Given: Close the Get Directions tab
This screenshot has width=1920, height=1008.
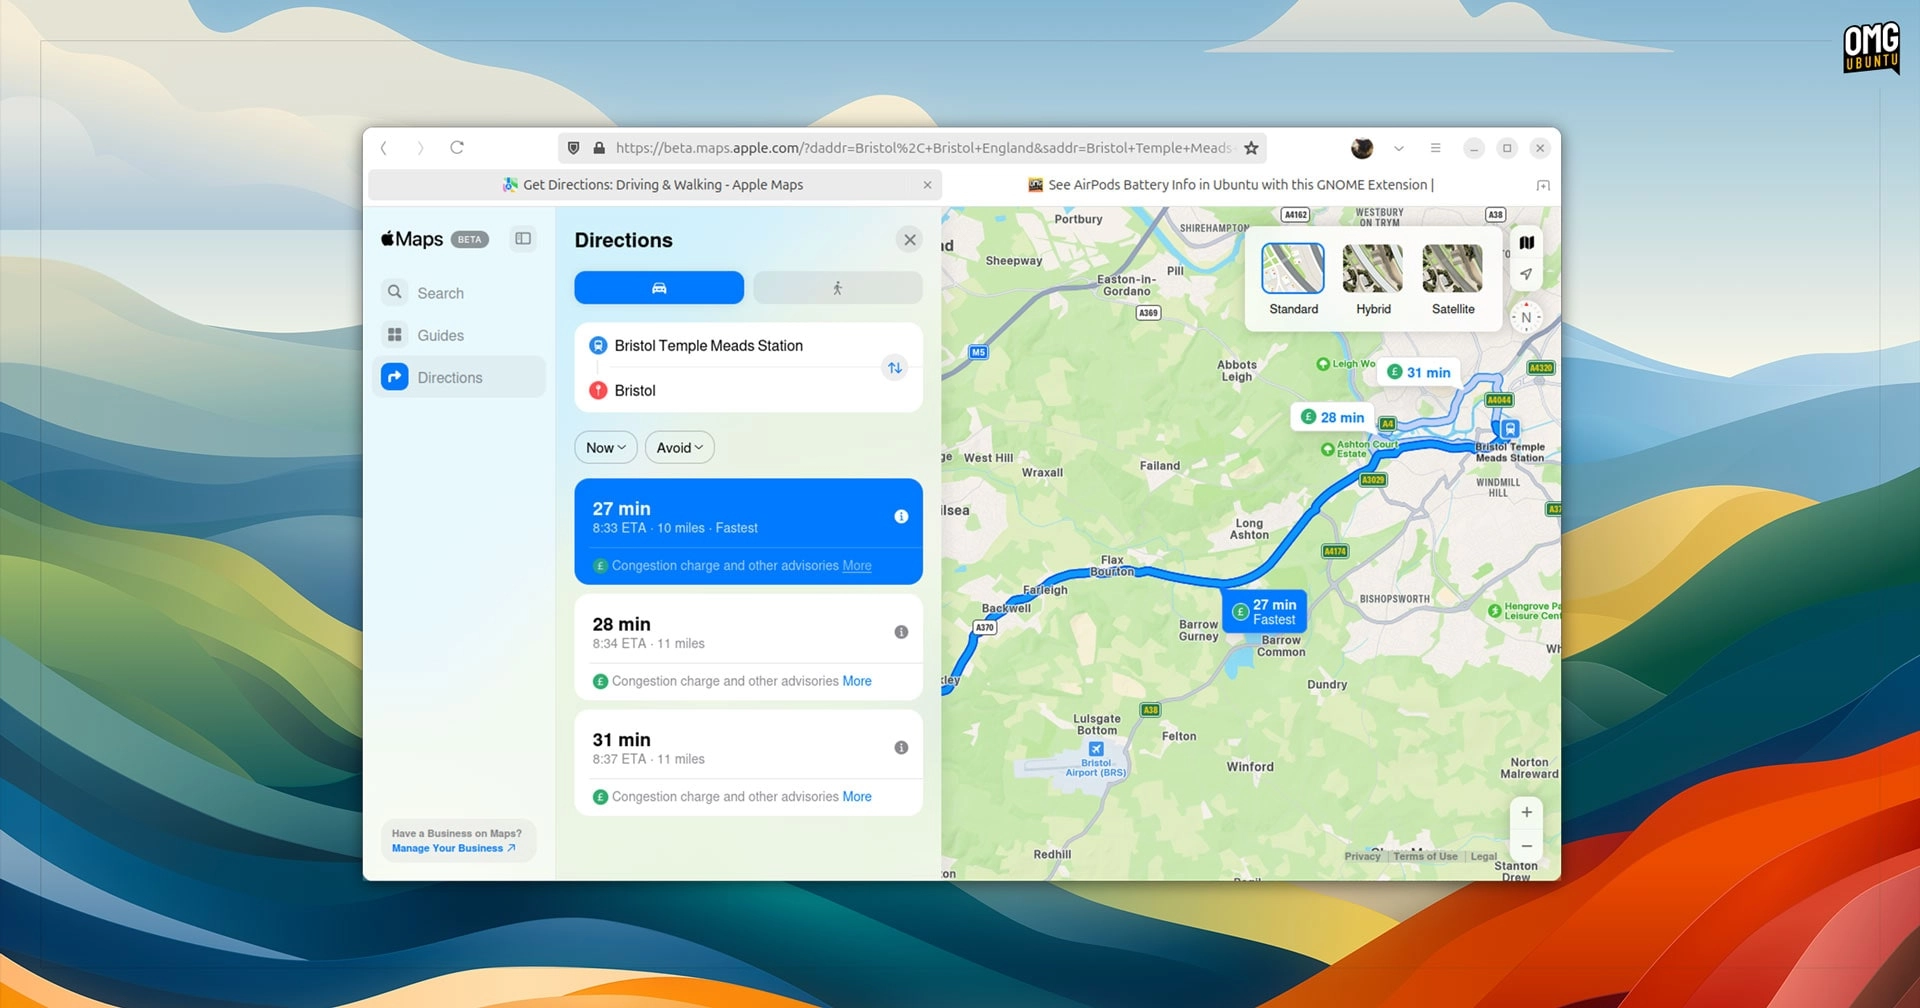Looking at the screenshot, I should point(927,185).
